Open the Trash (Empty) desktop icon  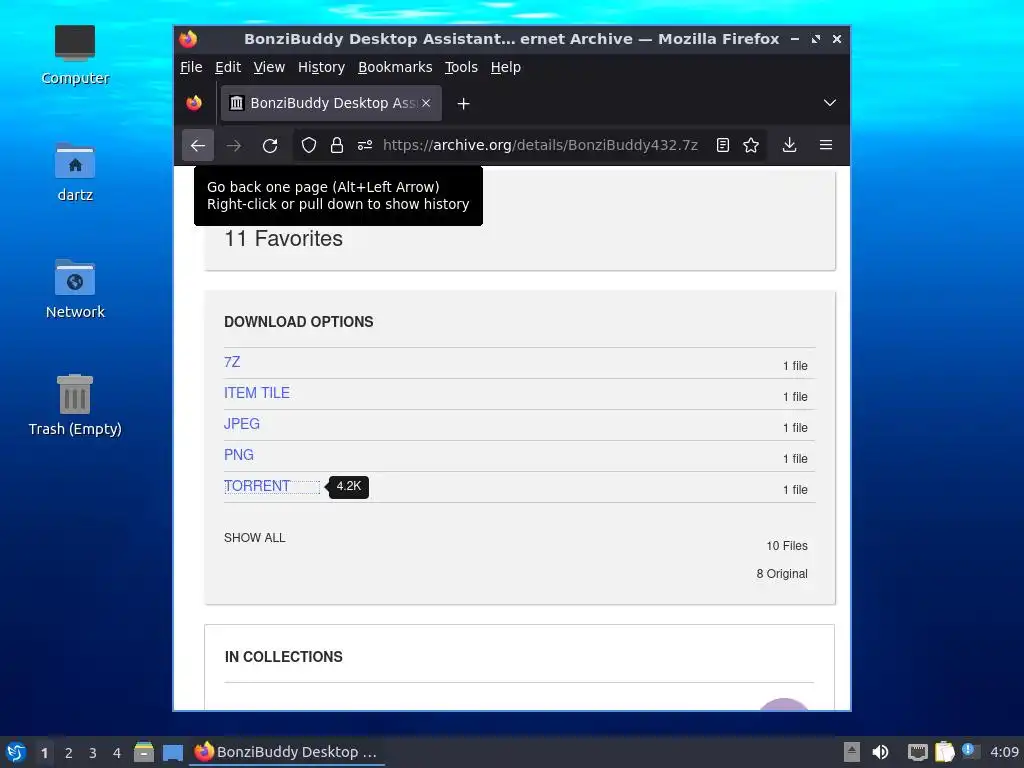(75, 406)
